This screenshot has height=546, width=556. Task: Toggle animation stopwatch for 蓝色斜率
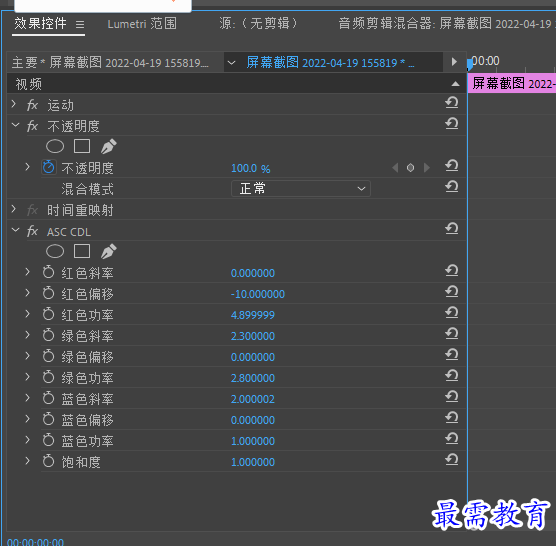tap(48, 398)
